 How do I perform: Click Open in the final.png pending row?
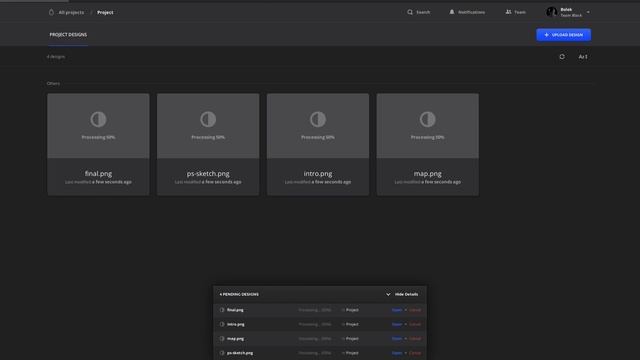tap(397, 310)
